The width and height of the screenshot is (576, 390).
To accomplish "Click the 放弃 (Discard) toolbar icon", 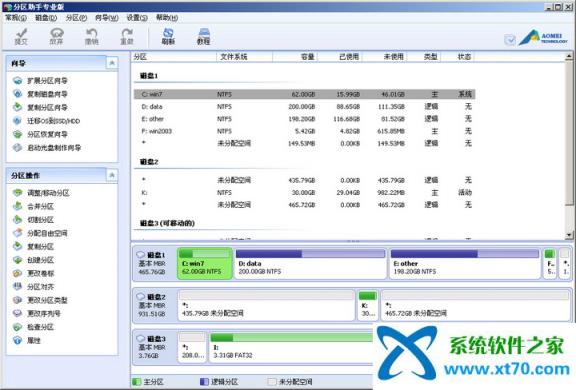I will 56,37.
